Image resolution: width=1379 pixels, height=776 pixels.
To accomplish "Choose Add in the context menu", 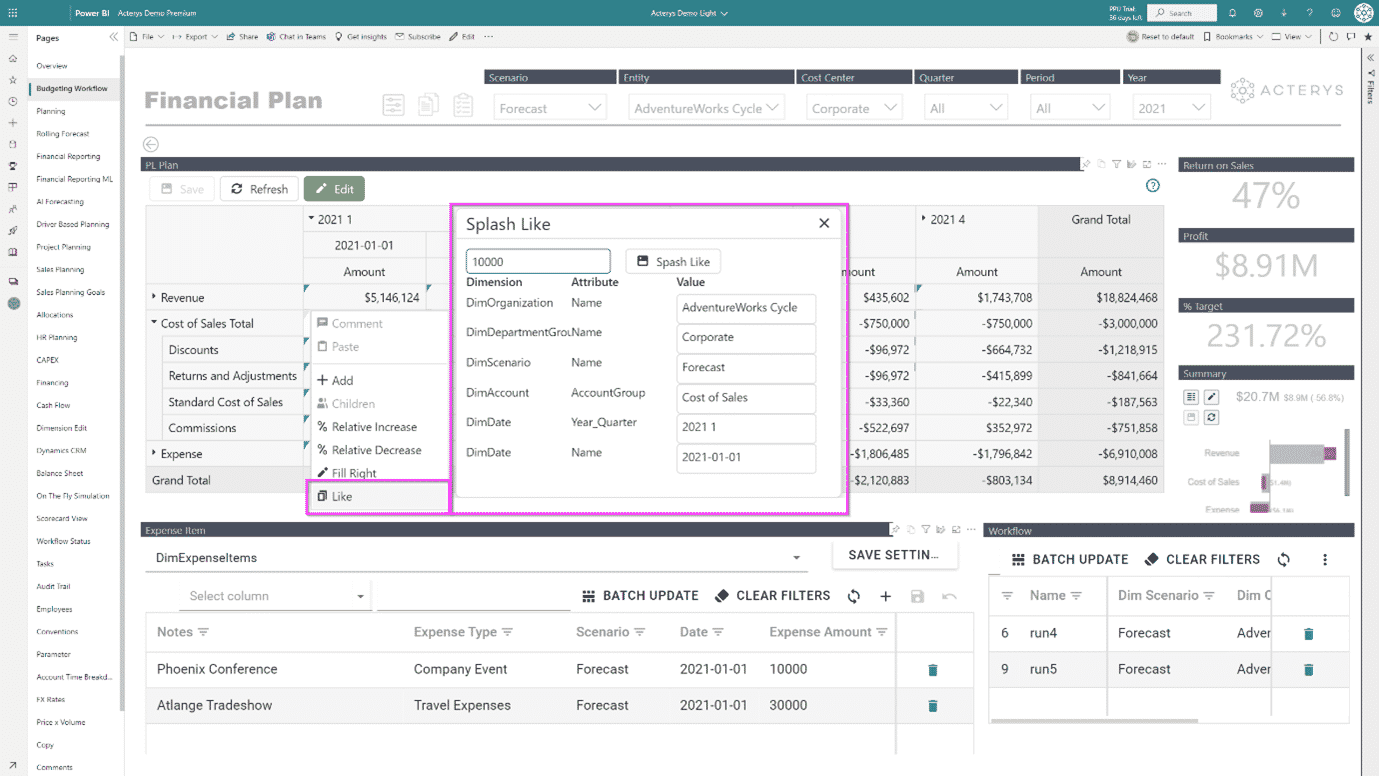I will coord(378,380).
